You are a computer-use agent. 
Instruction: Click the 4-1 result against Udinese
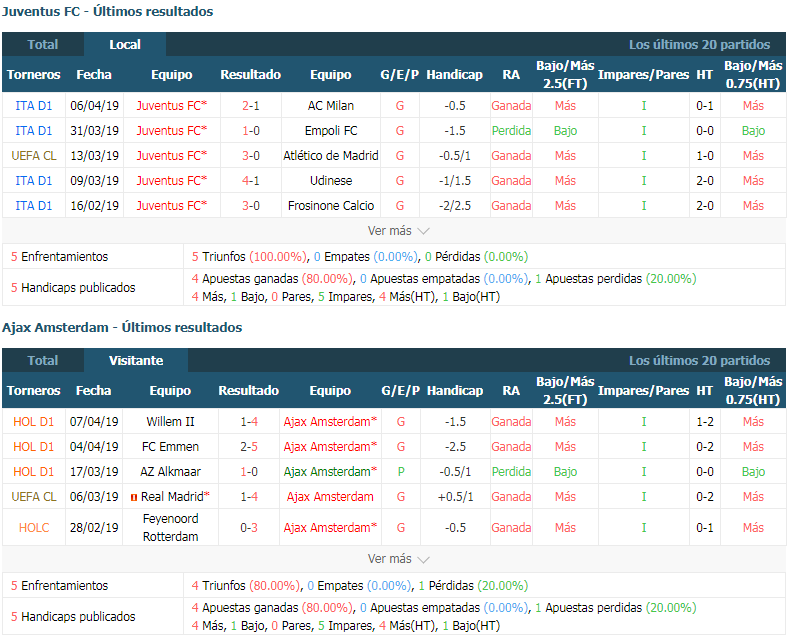point(251,180)
